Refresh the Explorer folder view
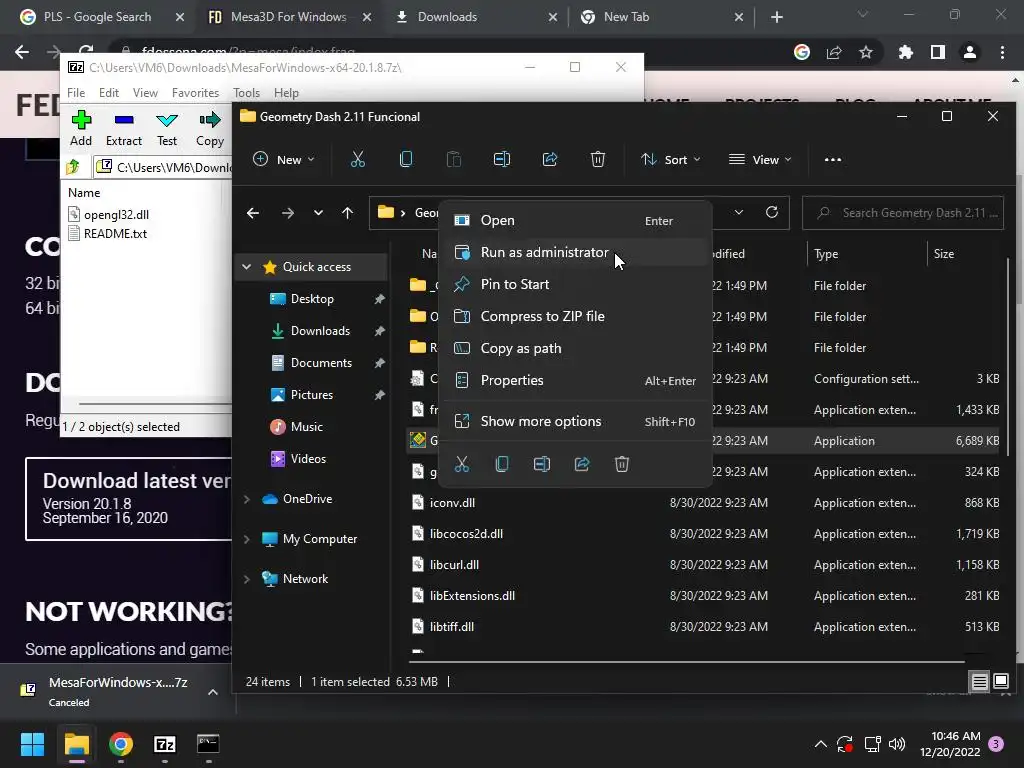 point(771,212)
